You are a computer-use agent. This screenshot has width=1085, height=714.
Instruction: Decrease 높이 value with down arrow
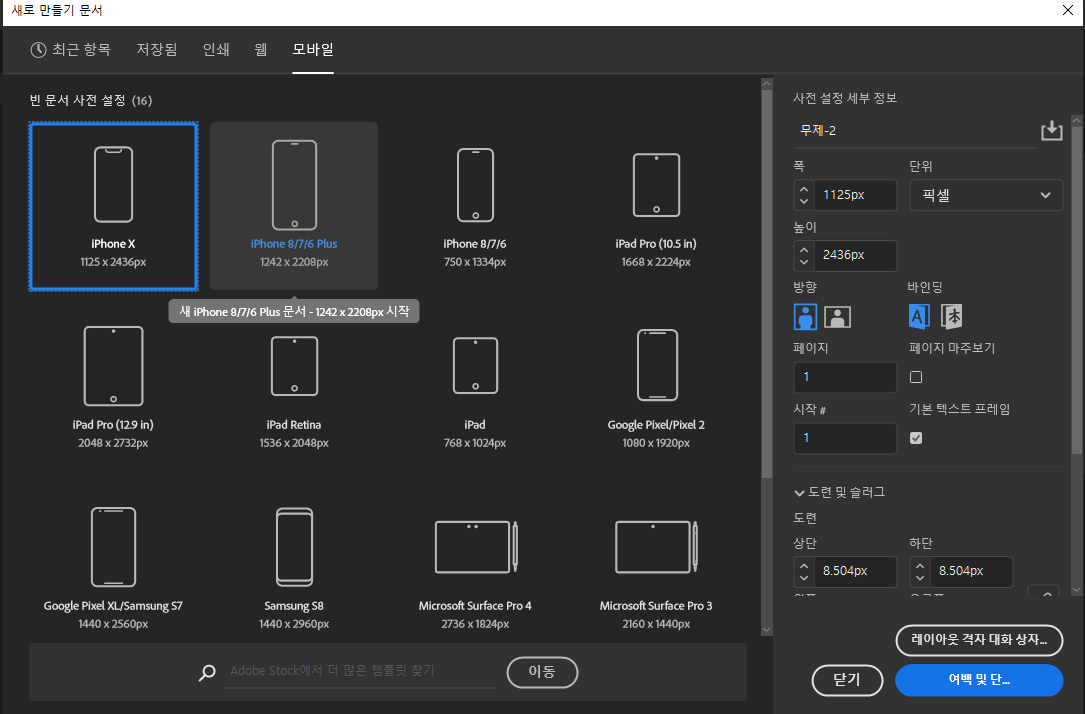pyautogui.click(x=804, y=262)
